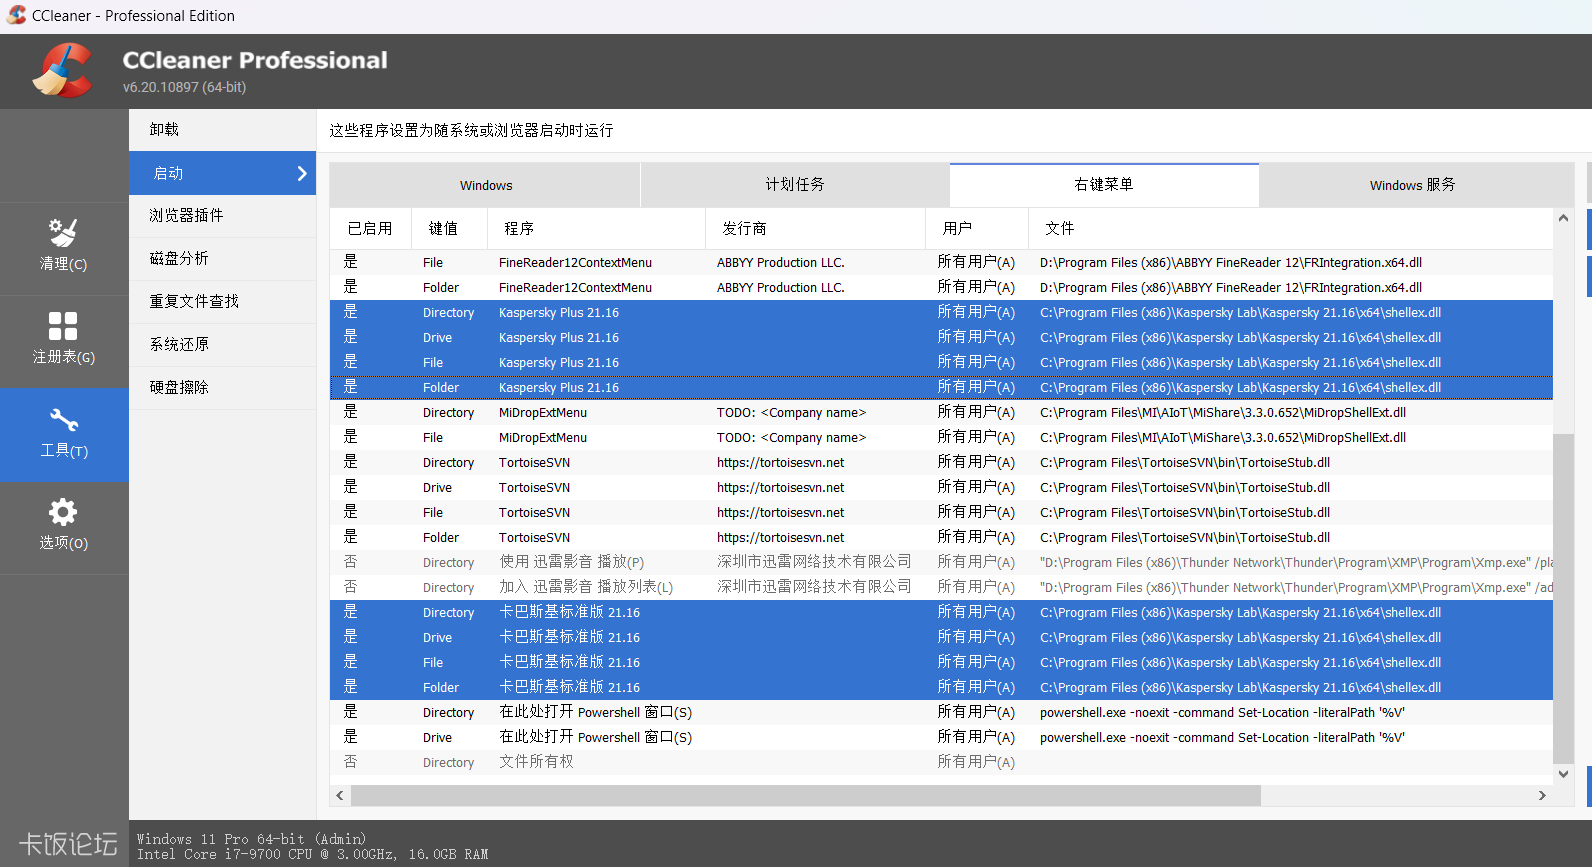Open the 浏览器插件 page
Viewport: 1592px width, 867px height.
pos(222,216)
